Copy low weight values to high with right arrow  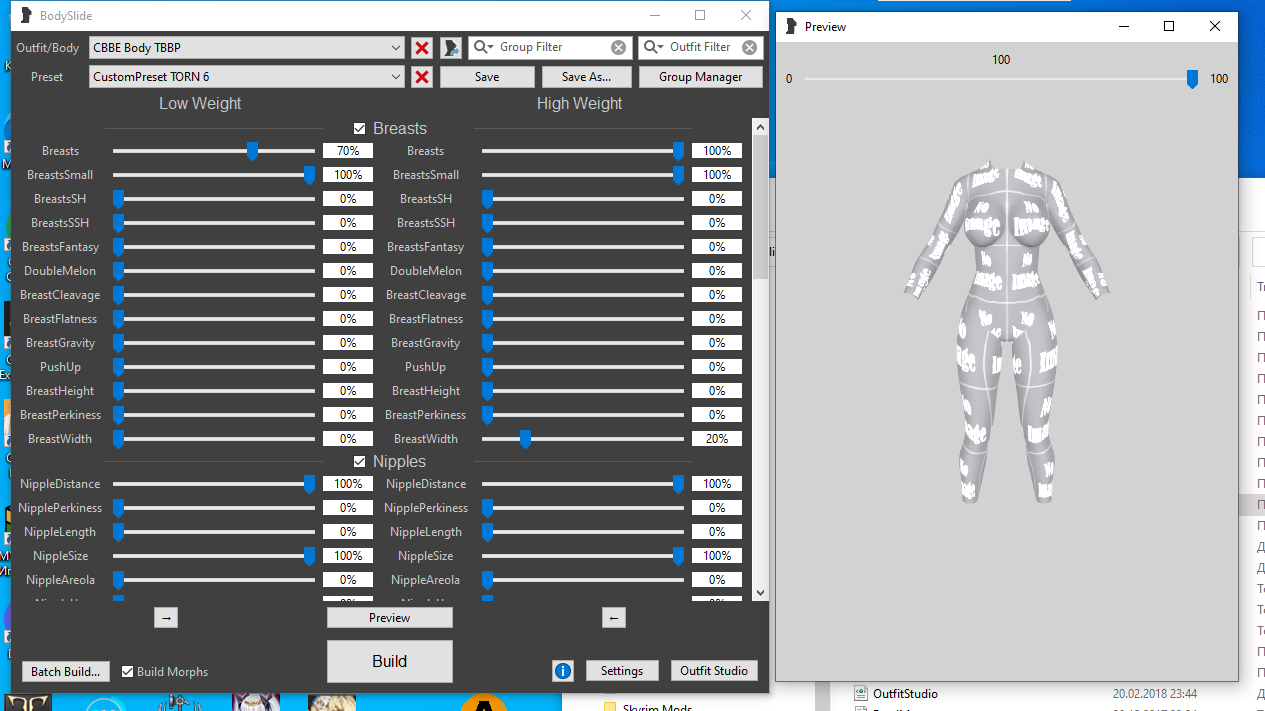point(166,618)
